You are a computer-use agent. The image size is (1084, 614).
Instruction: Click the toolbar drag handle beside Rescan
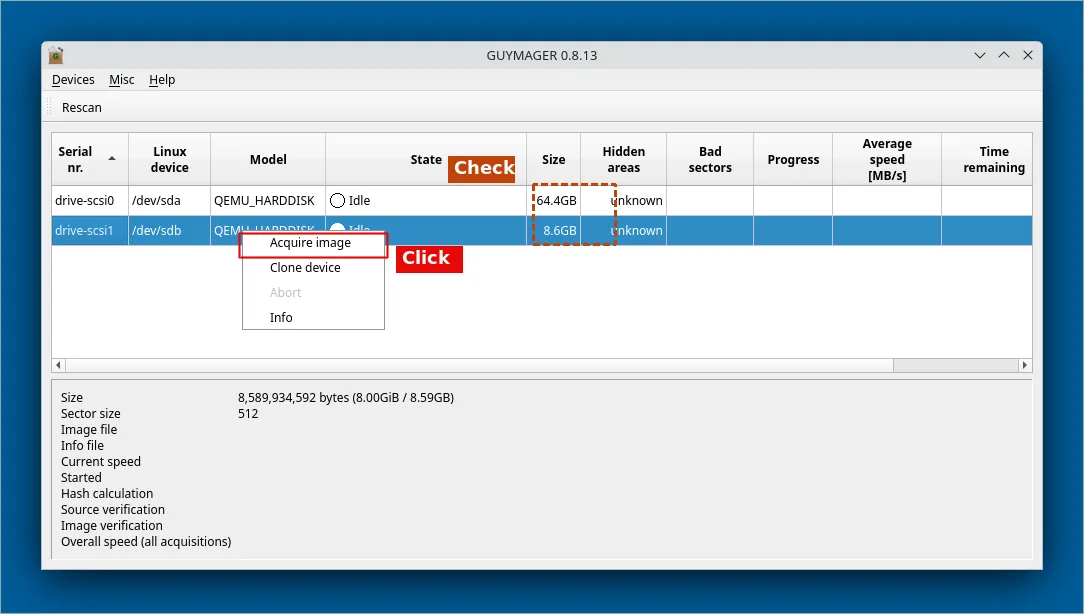[49, 107]
